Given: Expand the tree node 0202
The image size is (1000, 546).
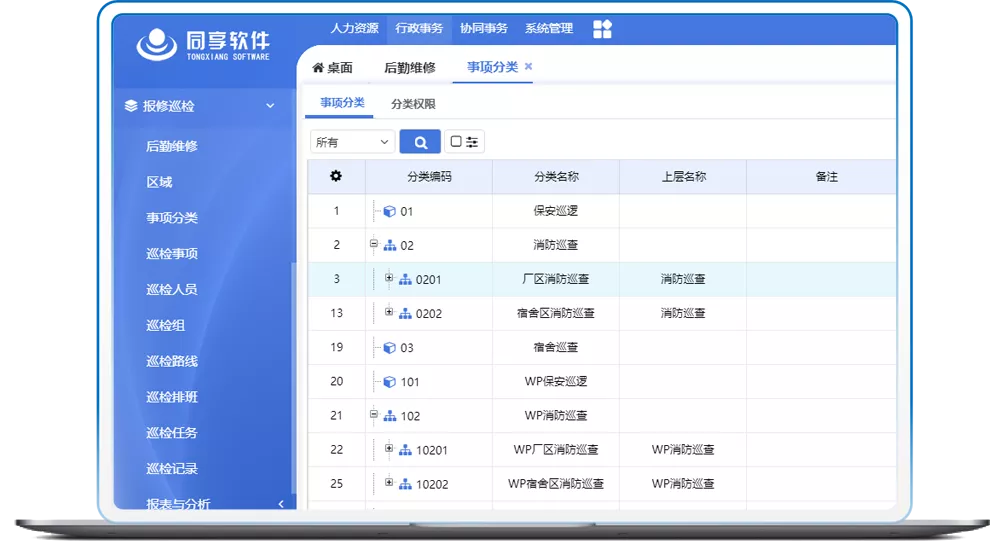Looking at the screenshot, I should 389,312.
